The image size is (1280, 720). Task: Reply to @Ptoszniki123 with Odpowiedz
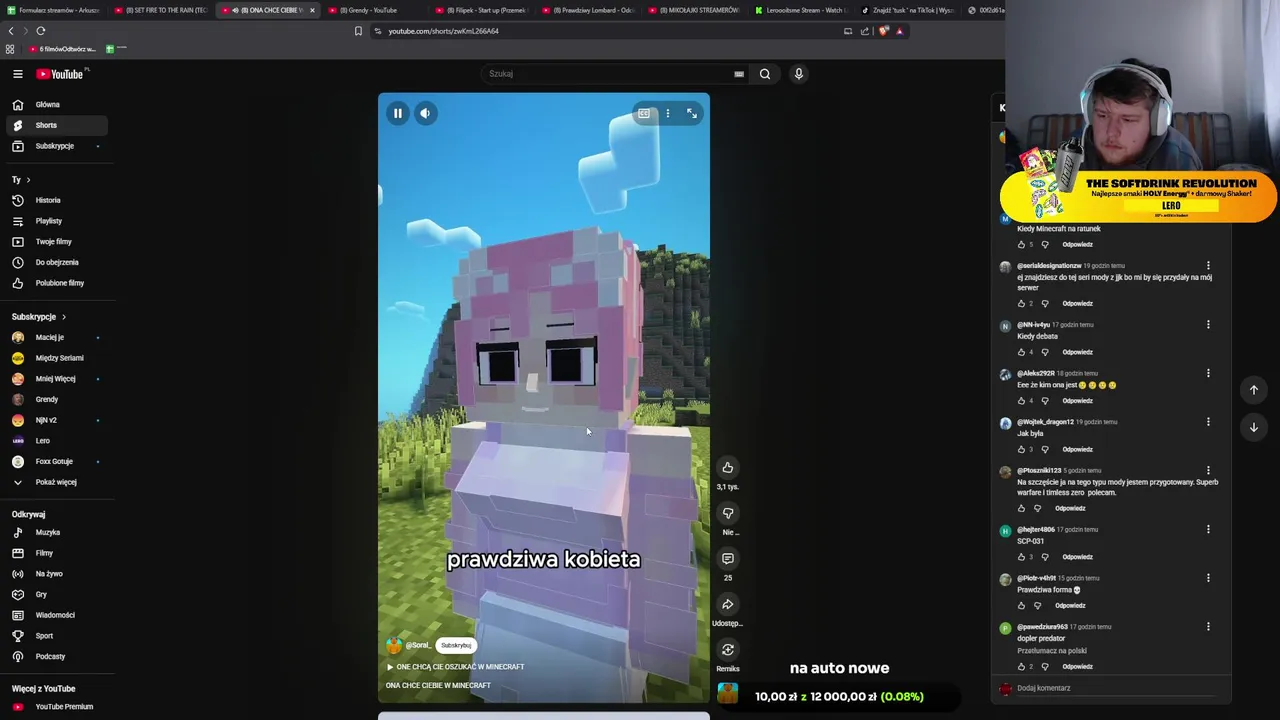[1070, 508]
